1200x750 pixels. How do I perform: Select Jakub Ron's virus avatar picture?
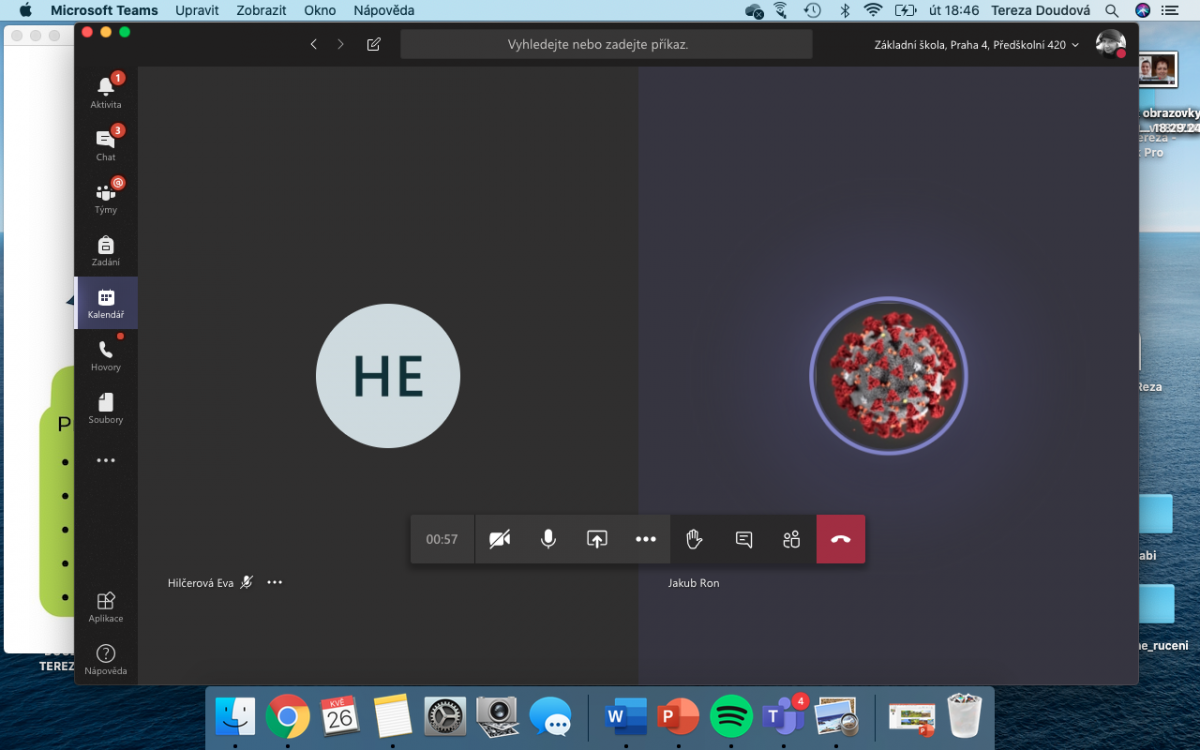pyautogui.click(x=888, y=376)
